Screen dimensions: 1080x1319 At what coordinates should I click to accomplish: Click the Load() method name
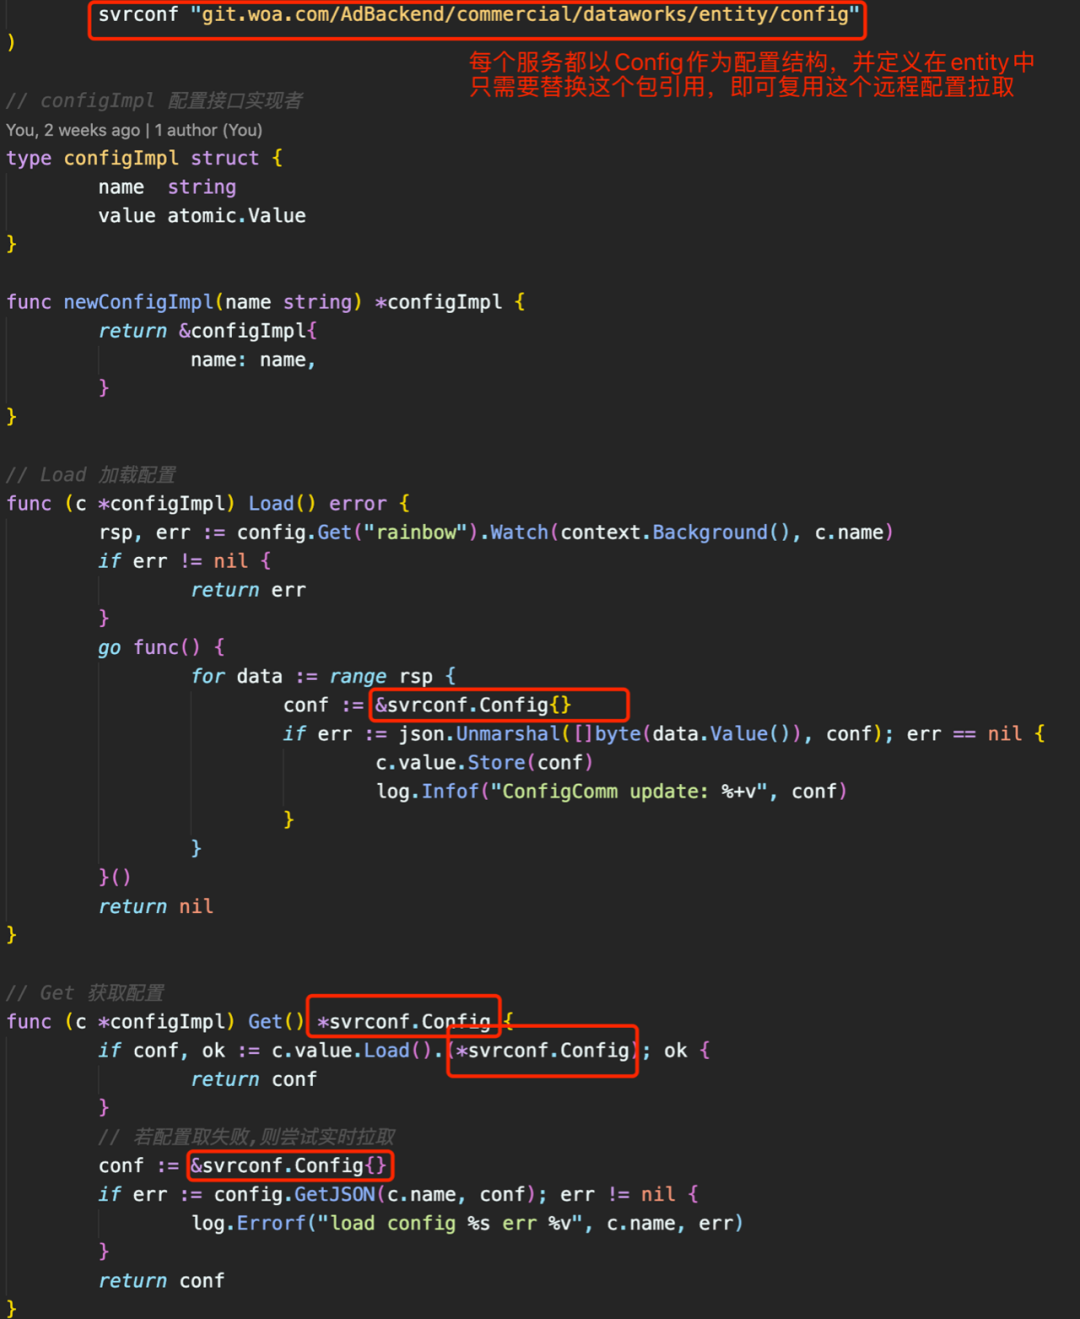click(282, 504)
